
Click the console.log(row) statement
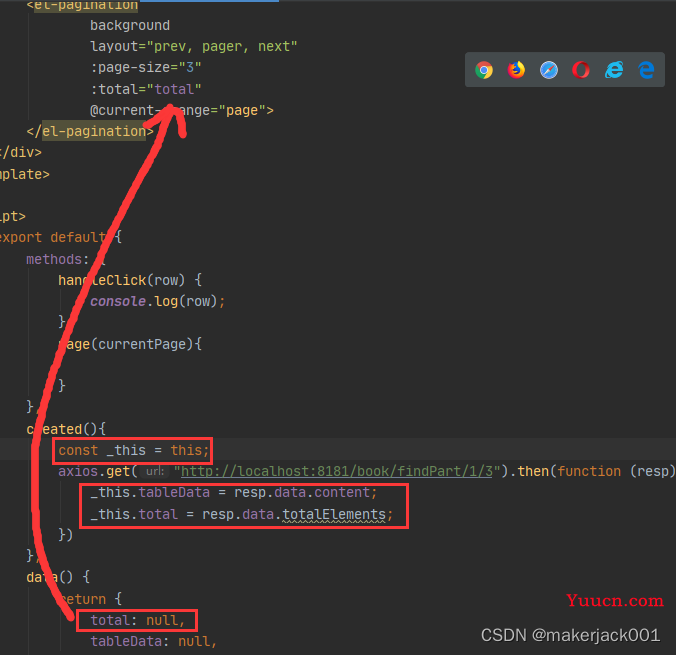[157, 301]
